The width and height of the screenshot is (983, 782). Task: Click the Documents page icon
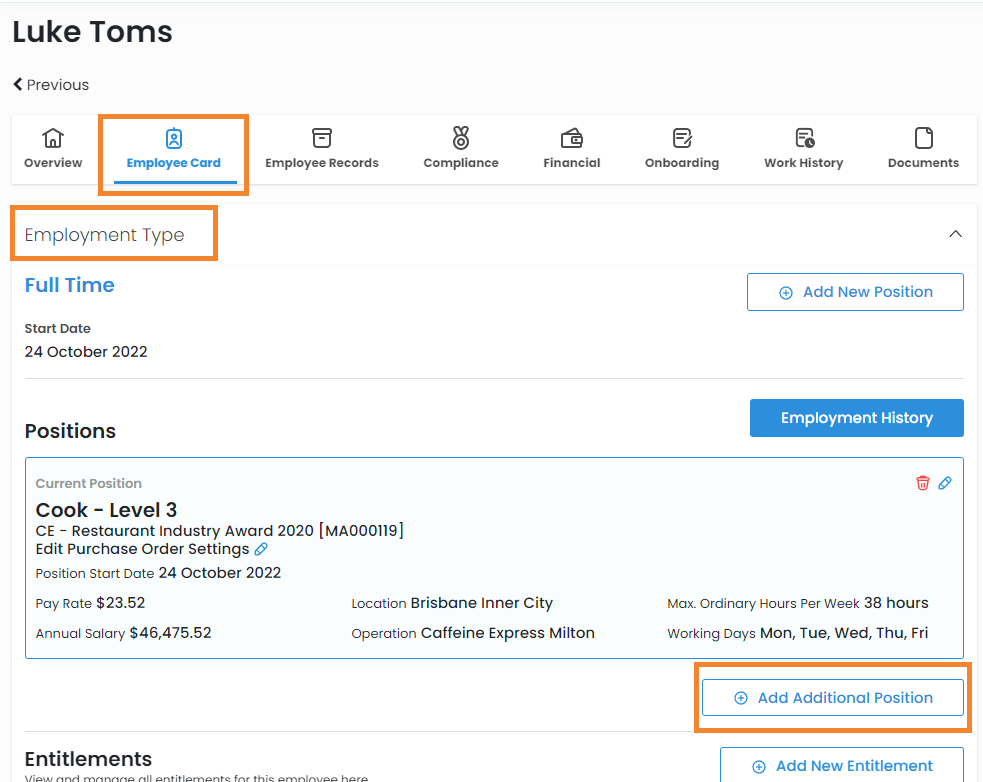click(x=923, y=138)
